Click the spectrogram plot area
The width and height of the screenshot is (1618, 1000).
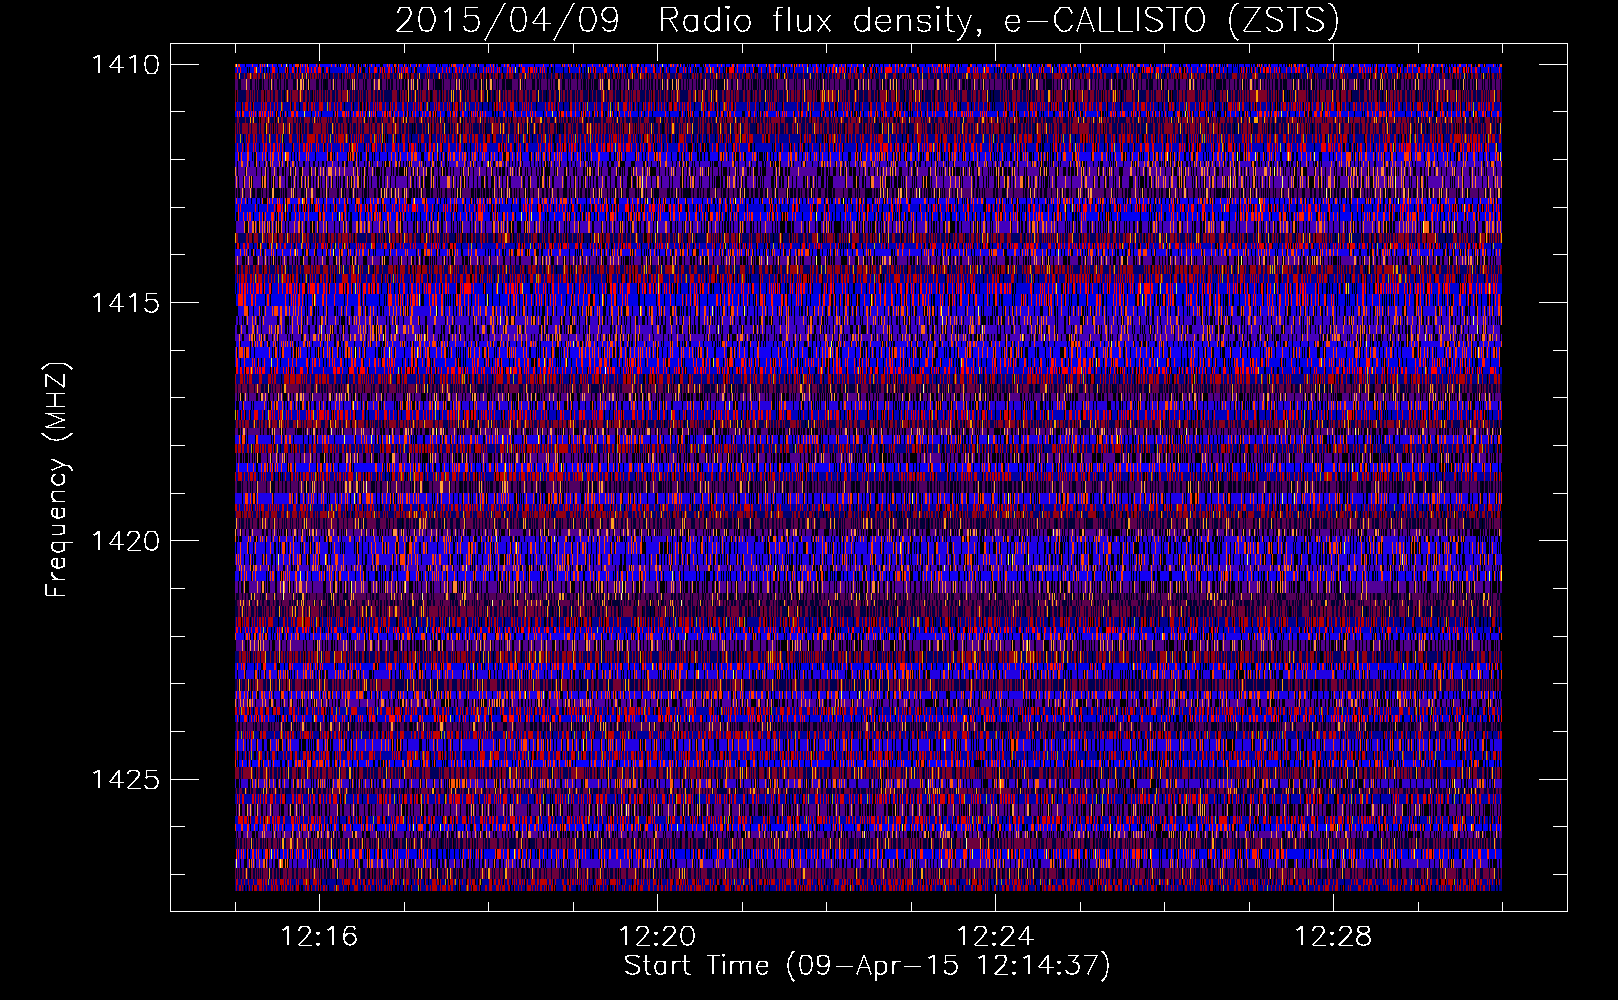(x=868, y=477)
